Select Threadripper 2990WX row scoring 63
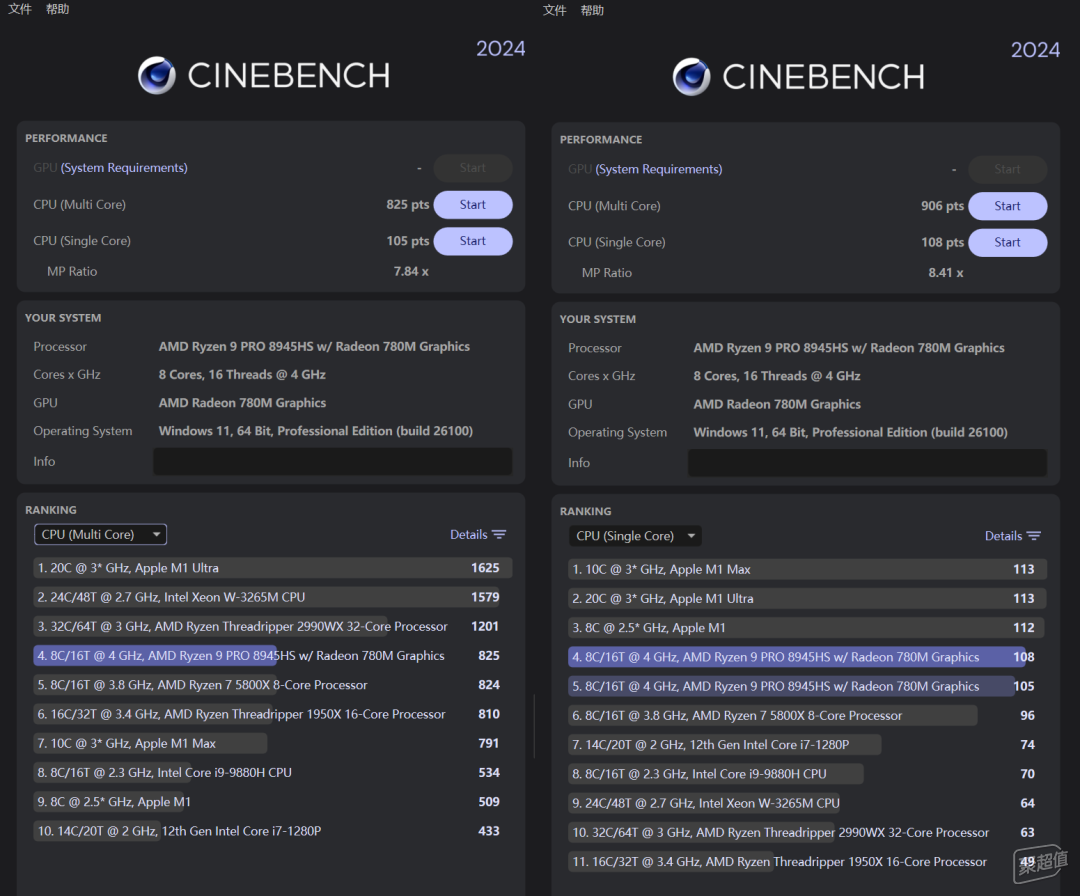Screen dimensions: 1080x896 pyautogui.click(x=807, y=833)
